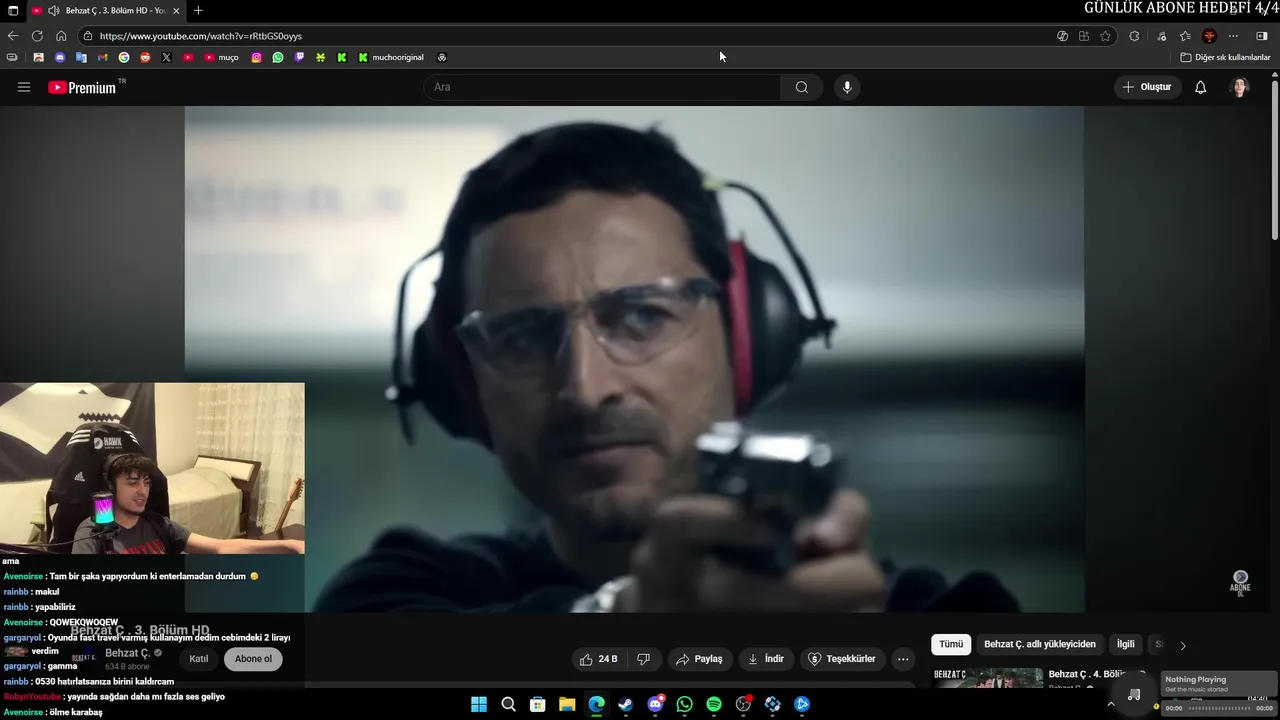Mute the tab using its speaker icon
The height and width of the screenshot is (720, 1280).
(x=53, y=10)
